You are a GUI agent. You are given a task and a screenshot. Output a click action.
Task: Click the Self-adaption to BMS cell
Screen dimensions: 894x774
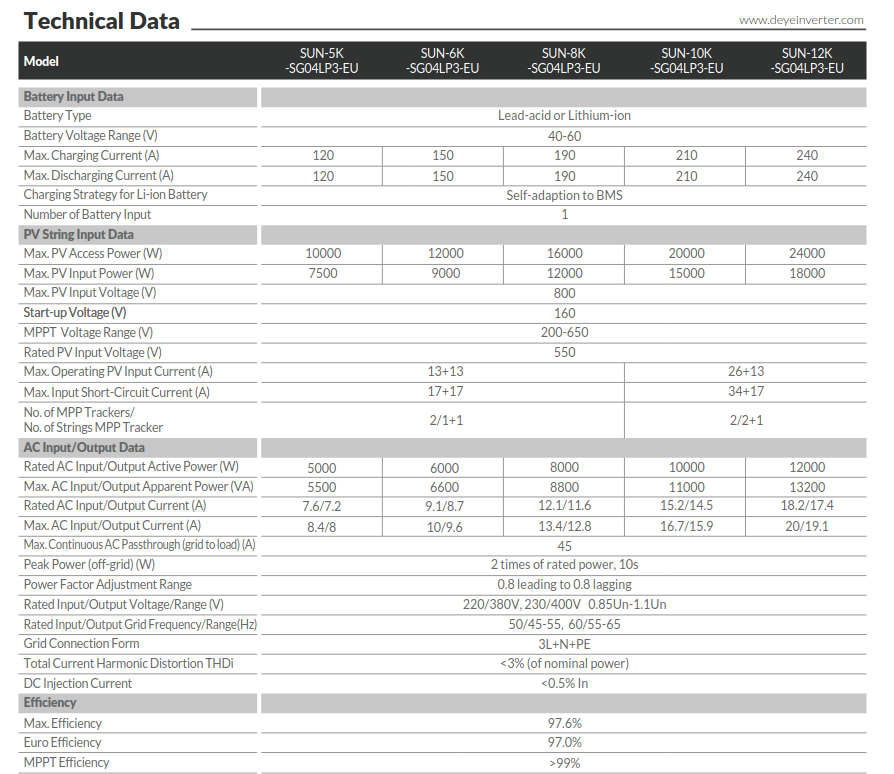pyautogui.click(x=564, y=195)
